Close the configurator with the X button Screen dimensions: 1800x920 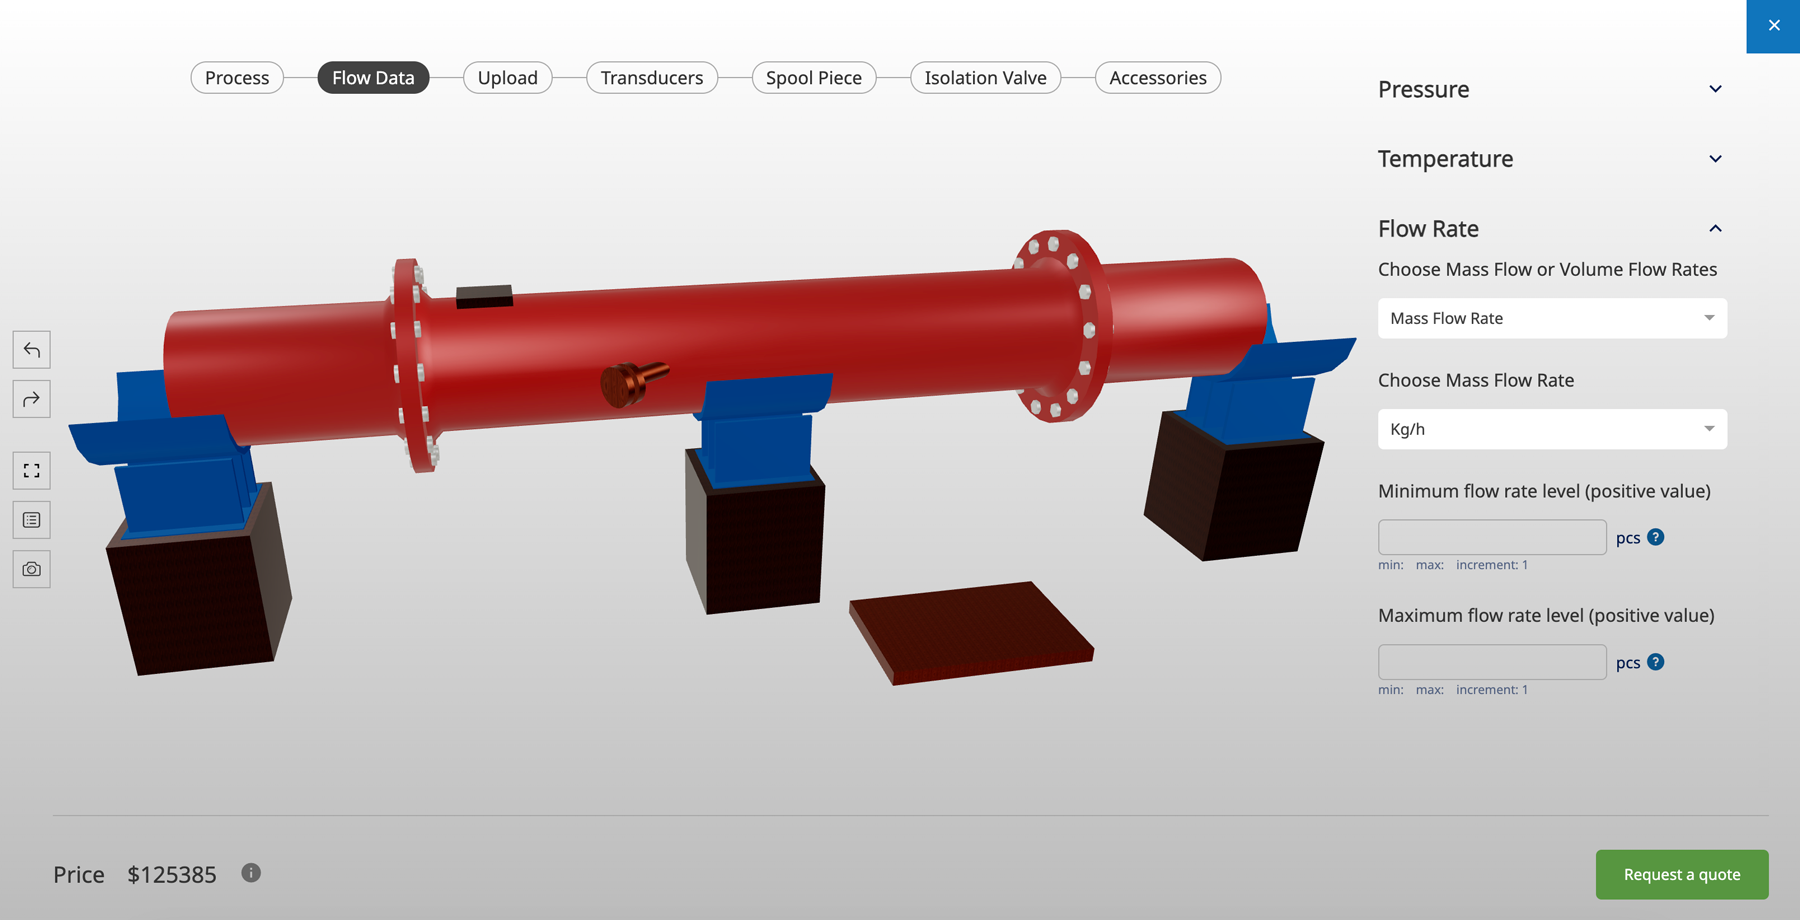coord(1773,25)
